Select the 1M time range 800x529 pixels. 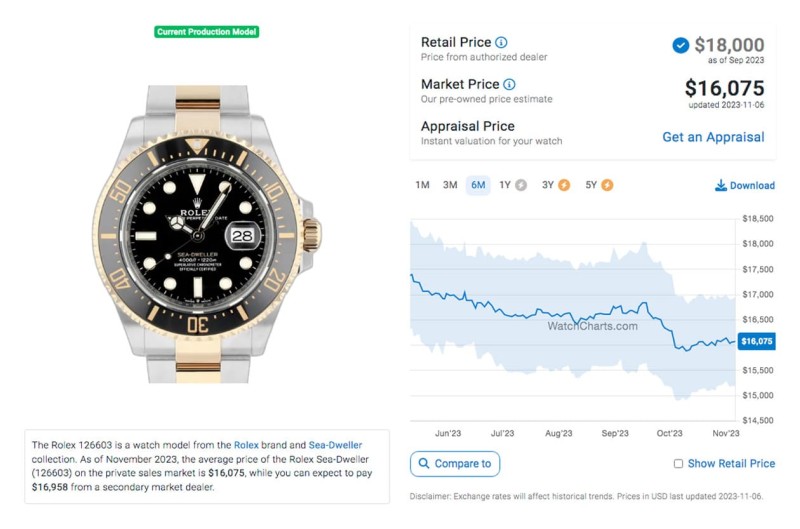[x=422, y=185]
